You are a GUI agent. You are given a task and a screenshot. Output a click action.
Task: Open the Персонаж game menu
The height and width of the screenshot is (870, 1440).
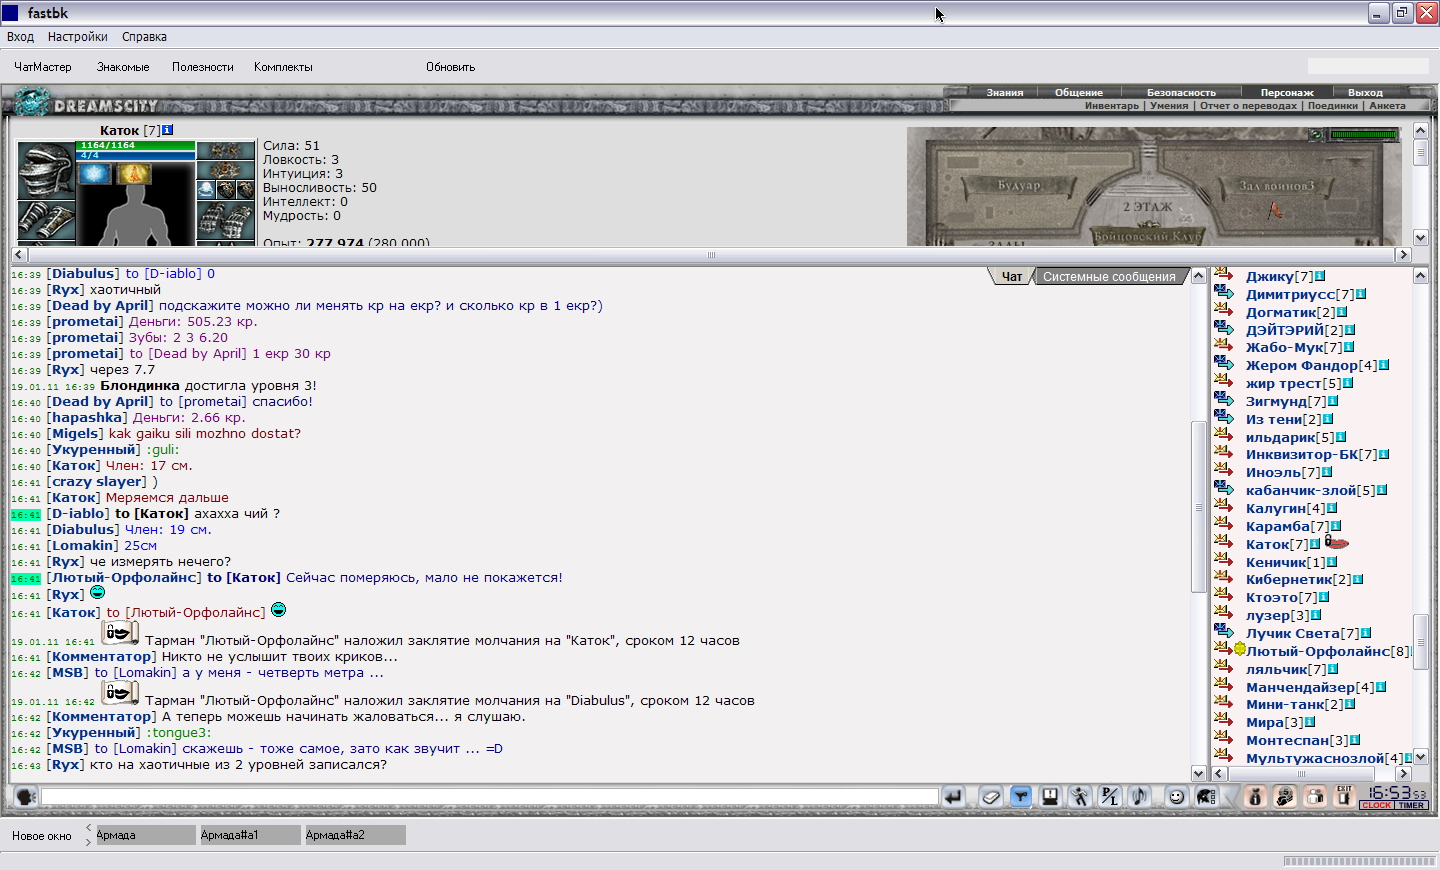coord(1287,92)
